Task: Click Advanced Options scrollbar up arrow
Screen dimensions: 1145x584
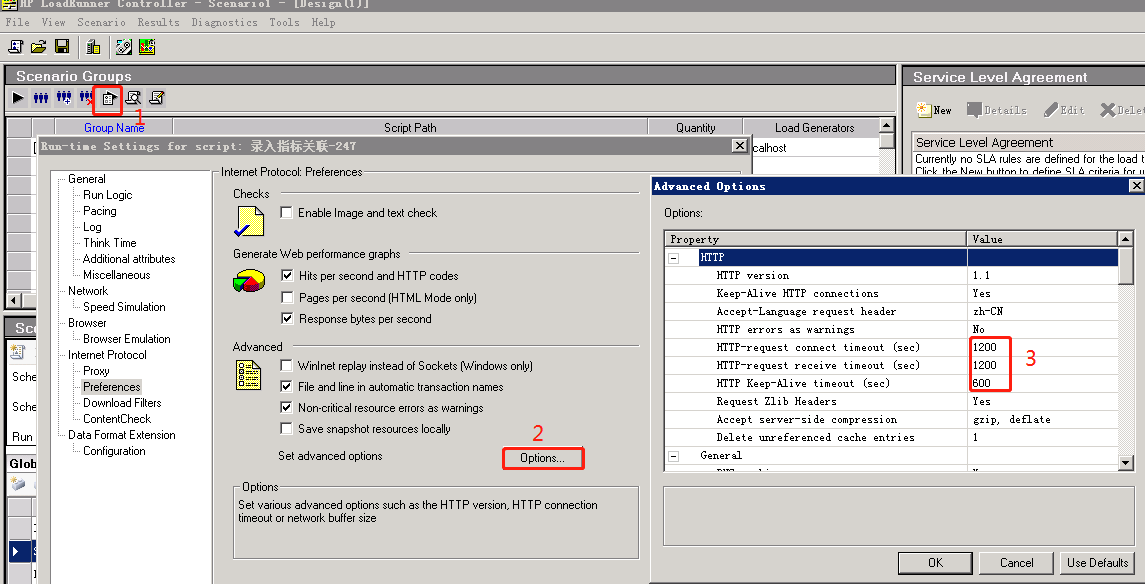Action: point(1125,239)
